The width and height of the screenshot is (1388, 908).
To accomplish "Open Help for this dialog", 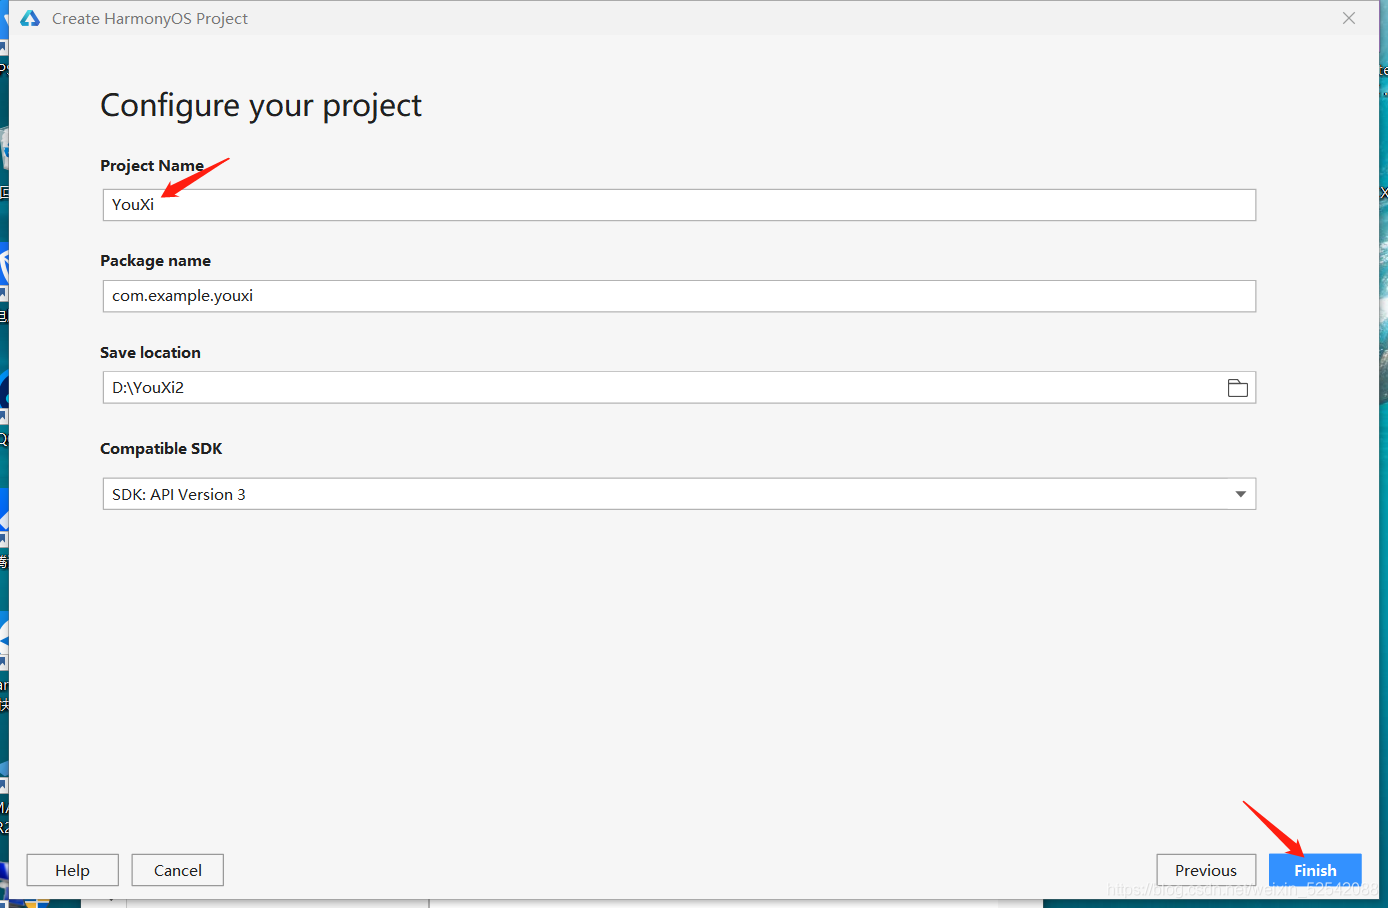I will 72,870.
